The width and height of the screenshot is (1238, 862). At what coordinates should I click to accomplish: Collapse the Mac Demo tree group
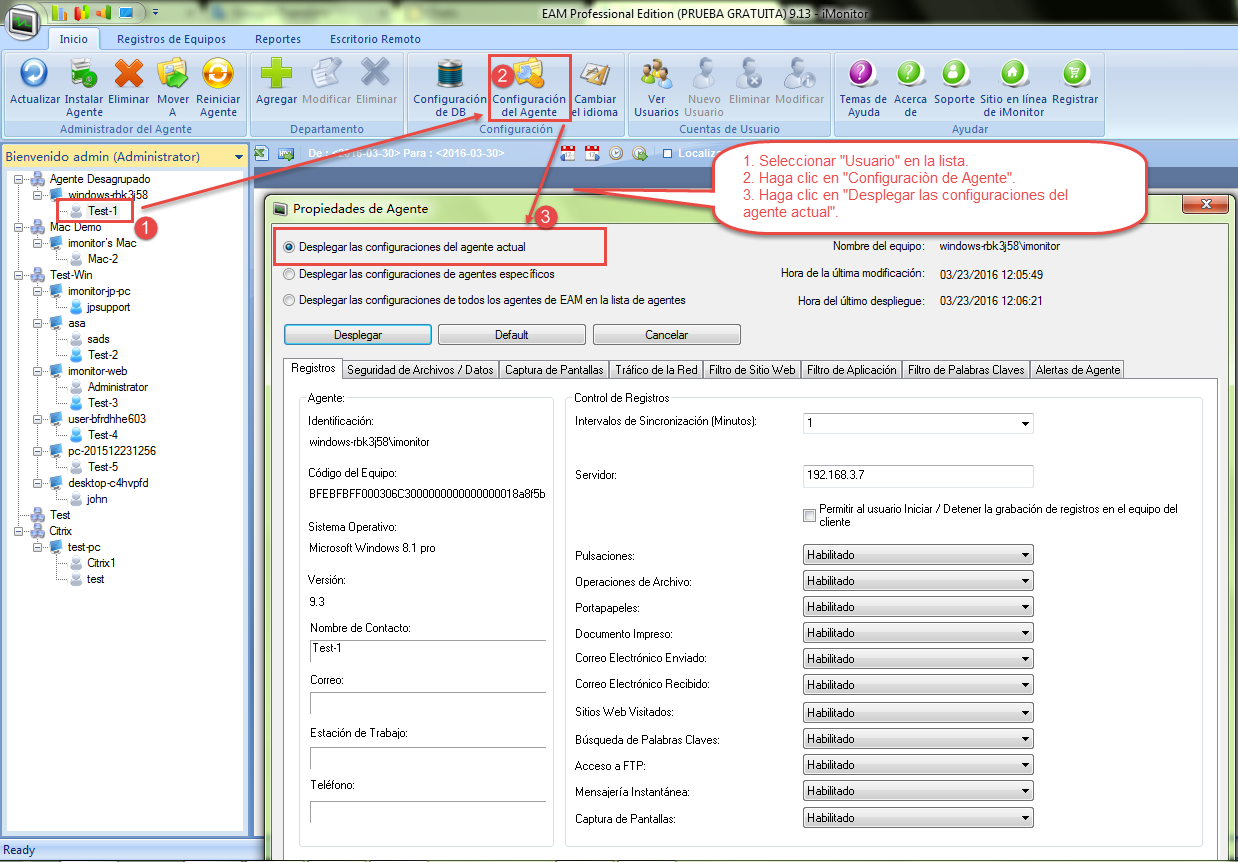[19, 227]
